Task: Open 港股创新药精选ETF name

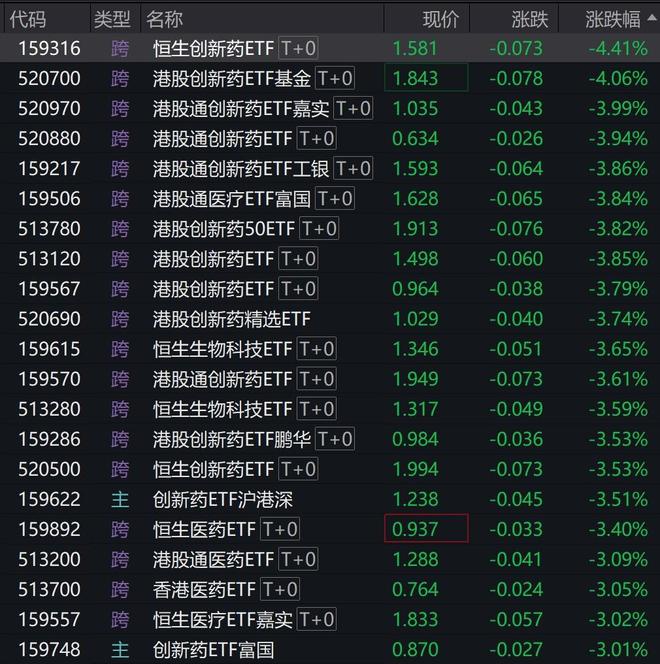Action: 232,319
